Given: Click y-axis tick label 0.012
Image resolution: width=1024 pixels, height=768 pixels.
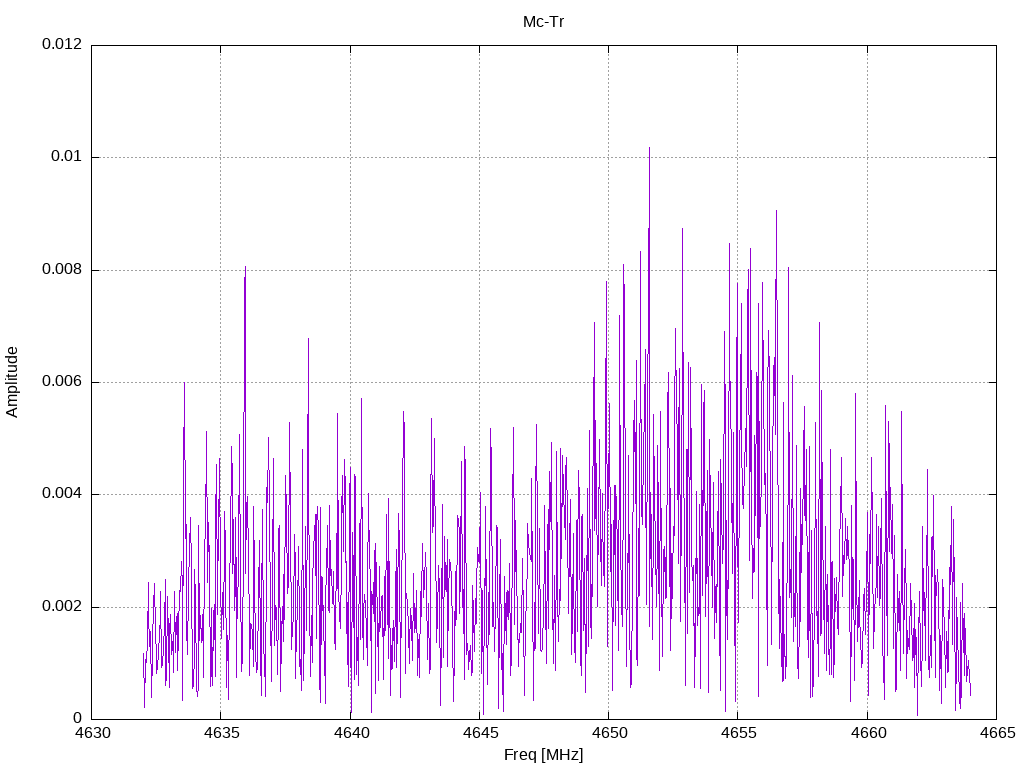Looking at the screenshot, I should pyautogui.click(x=62, y=44).
